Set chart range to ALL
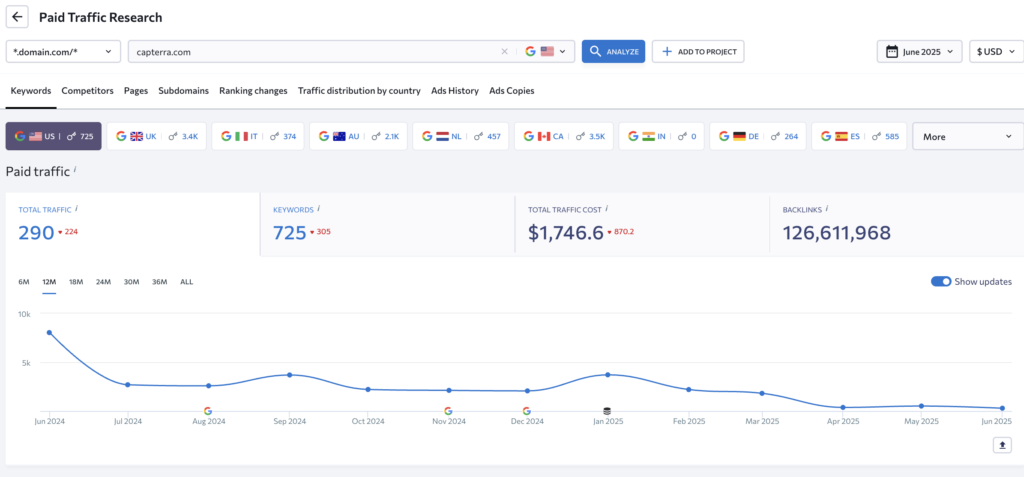1024x477 pixels. [x=187, y=282]
